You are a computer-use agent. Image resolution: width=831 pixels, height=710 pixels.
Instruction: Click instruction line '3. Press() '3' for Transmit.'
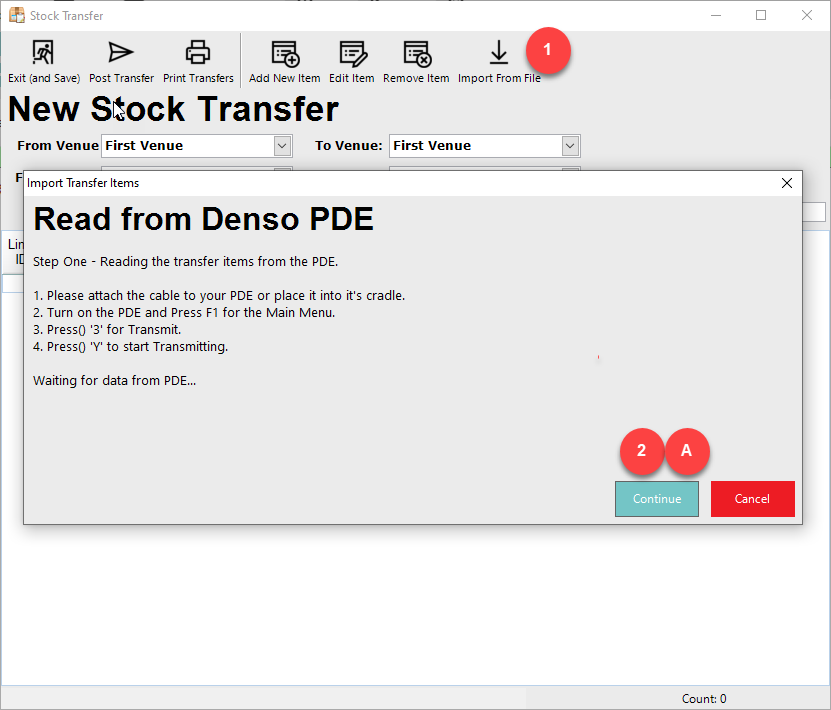[107, 330]
